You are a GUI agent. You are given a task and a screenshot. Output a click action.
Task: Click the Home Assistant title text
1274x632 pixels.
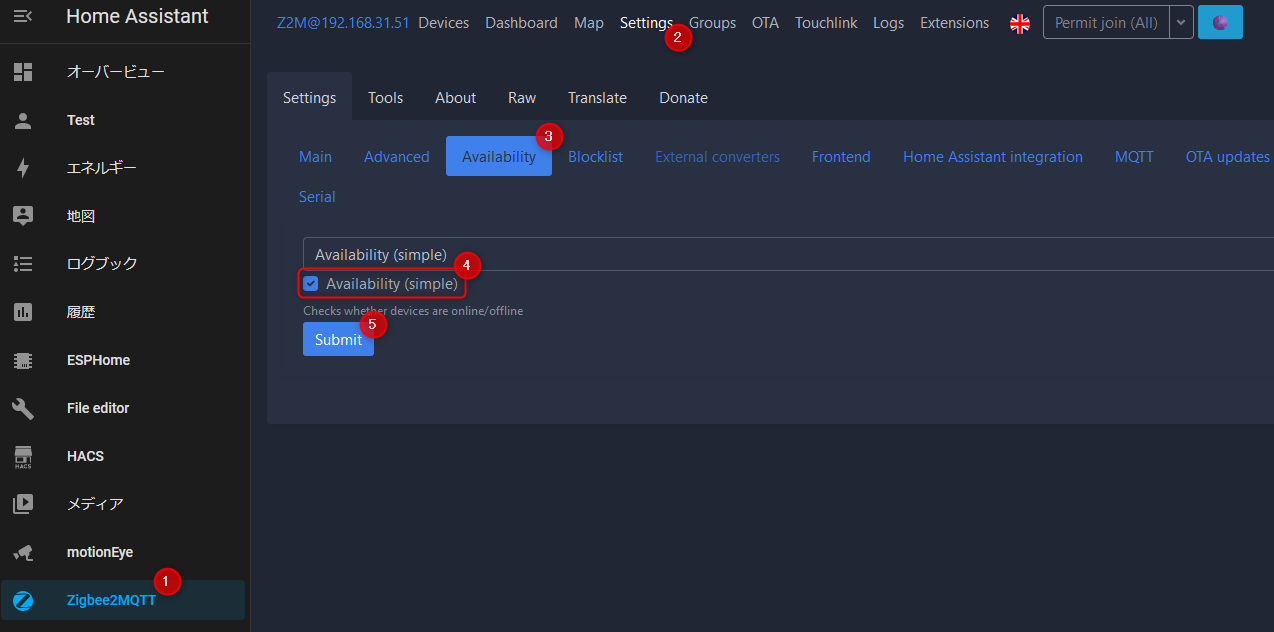pyautogui.click(x=138, y=16)
